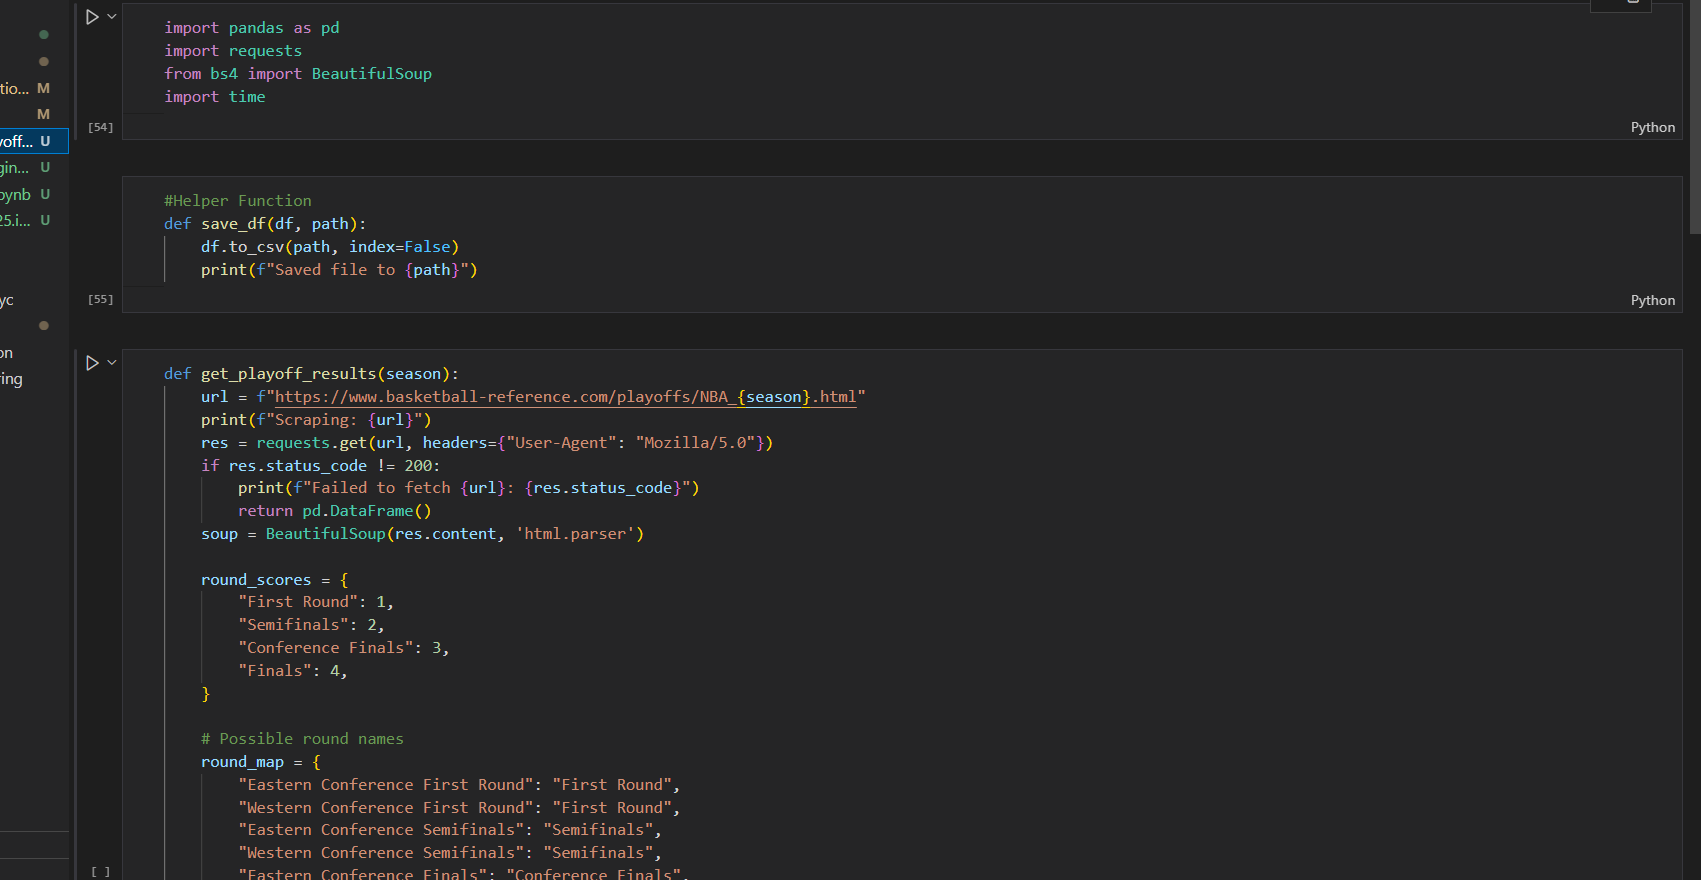Click the '# Possible round names' comment
This screenshot has width=1701, height=880.
pyautogui.click(x=302, y=739)
